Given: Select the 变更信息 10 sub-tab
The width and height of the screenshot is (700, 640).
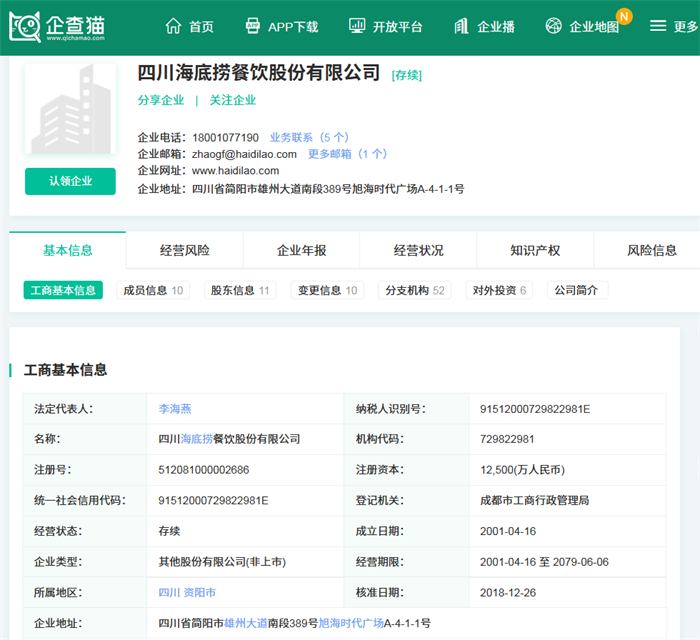Looking at the screenshot, I should (327, 290).
